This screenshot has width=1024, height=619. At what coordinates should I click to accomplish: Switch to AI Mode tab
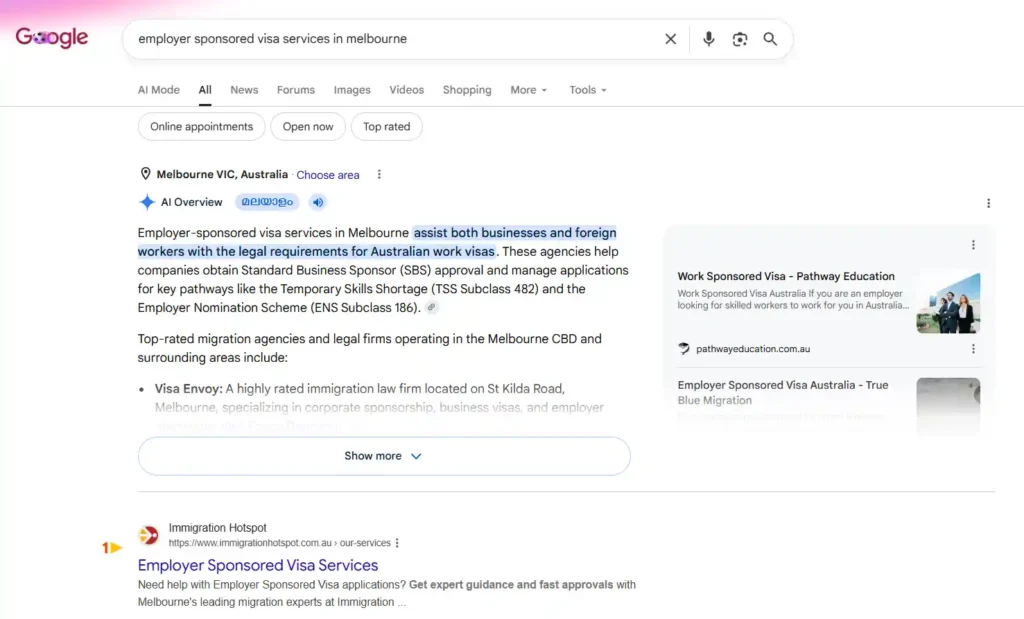coord(159,90)
